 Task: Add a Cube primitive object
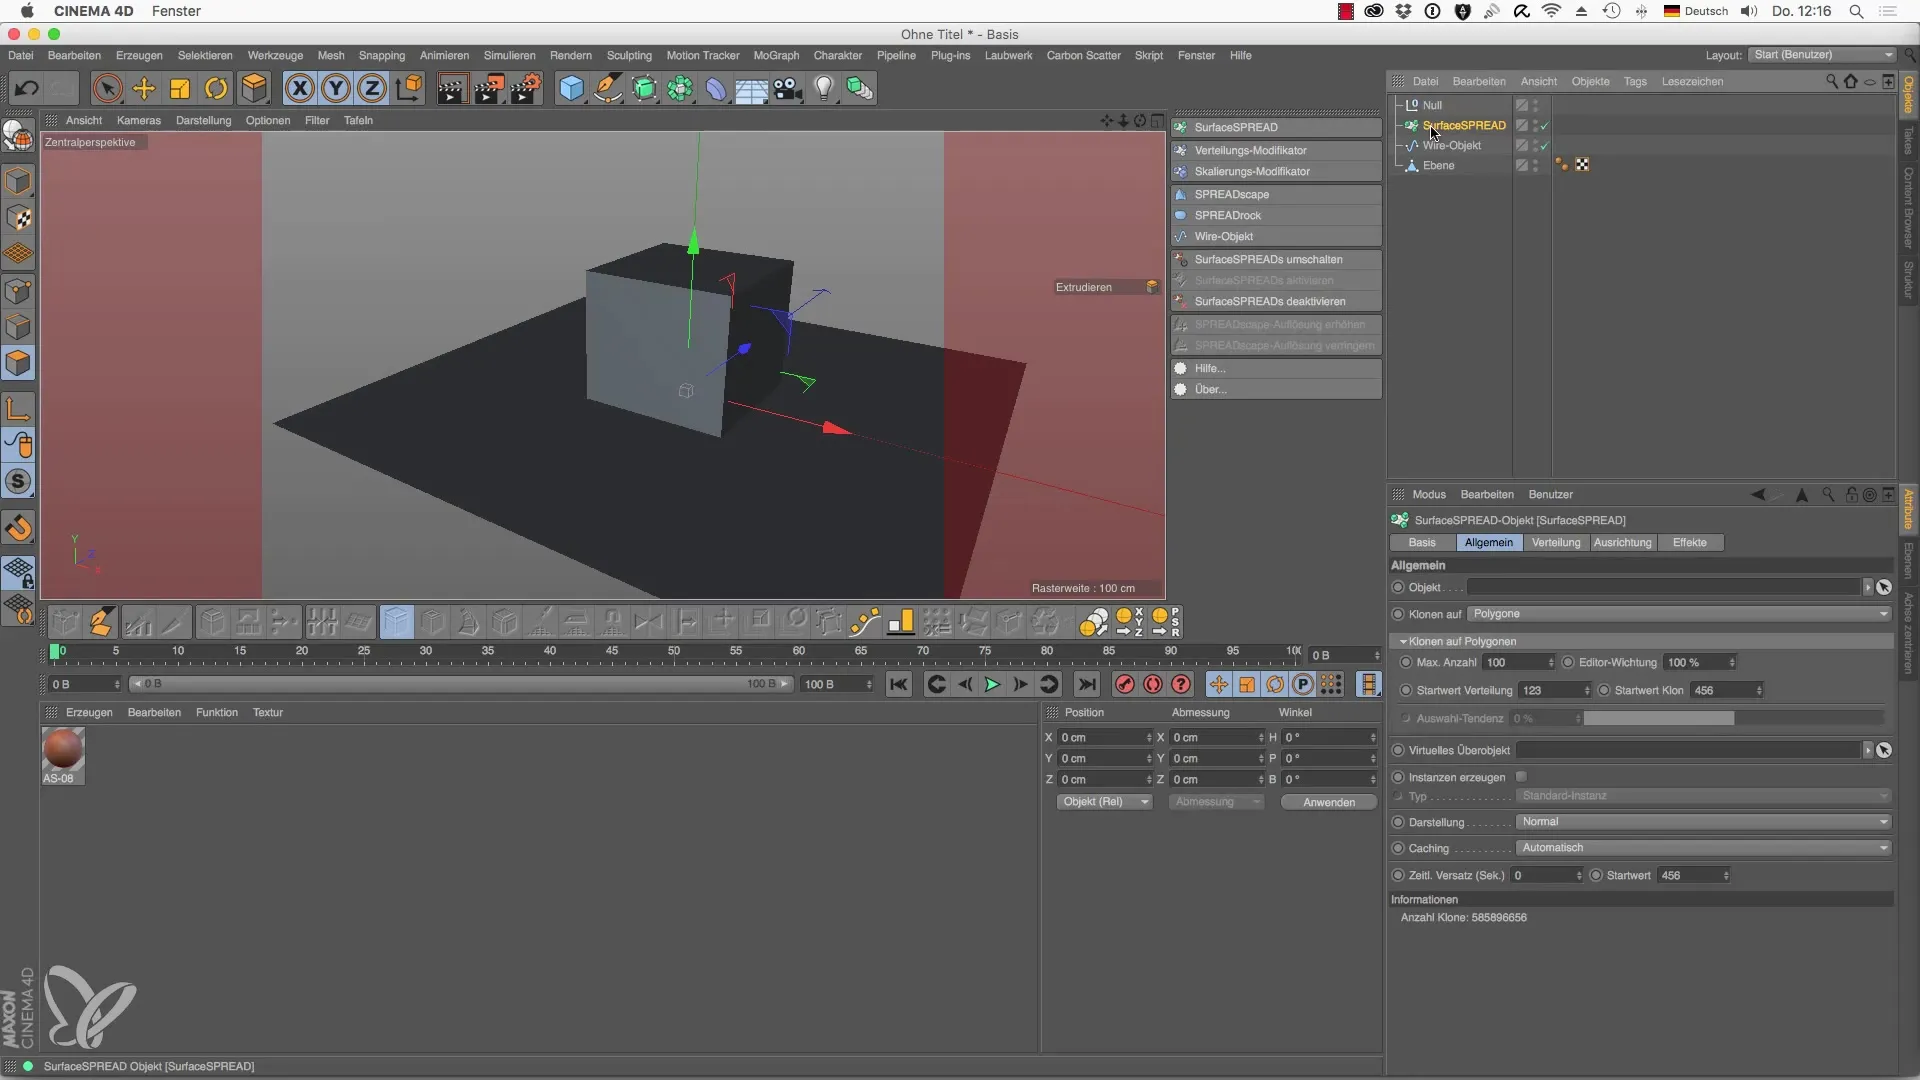click(571, 89)
